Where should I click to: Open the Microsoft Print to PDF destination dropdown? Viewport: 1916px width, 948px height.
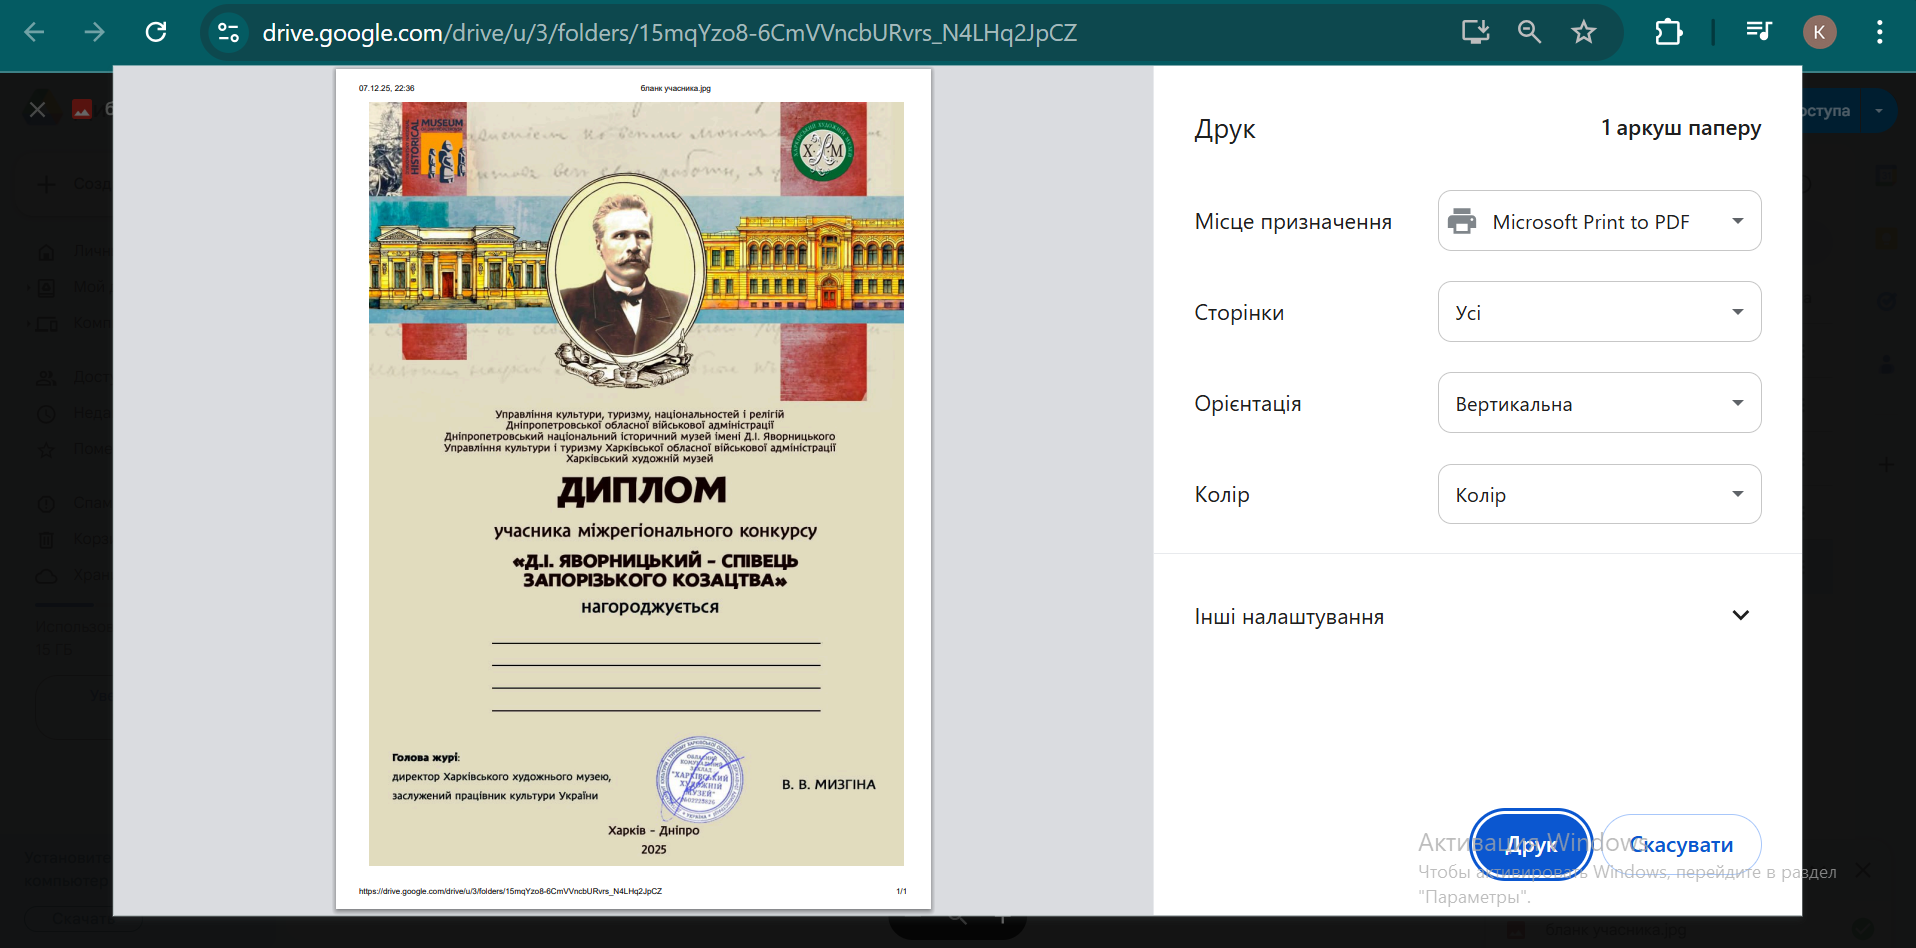point(1599,221)
